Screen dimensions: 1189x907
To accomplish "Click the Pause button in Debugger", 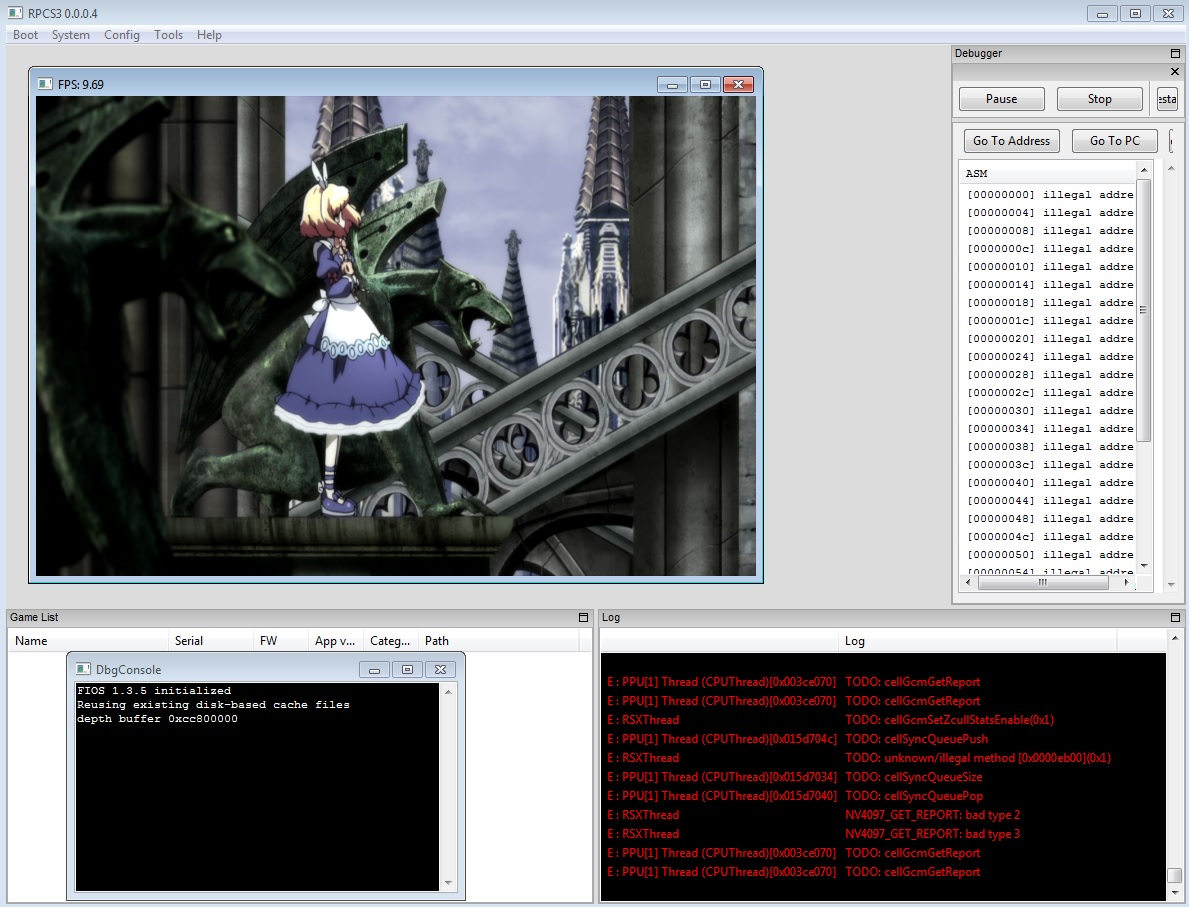I will pos(1001,99).
